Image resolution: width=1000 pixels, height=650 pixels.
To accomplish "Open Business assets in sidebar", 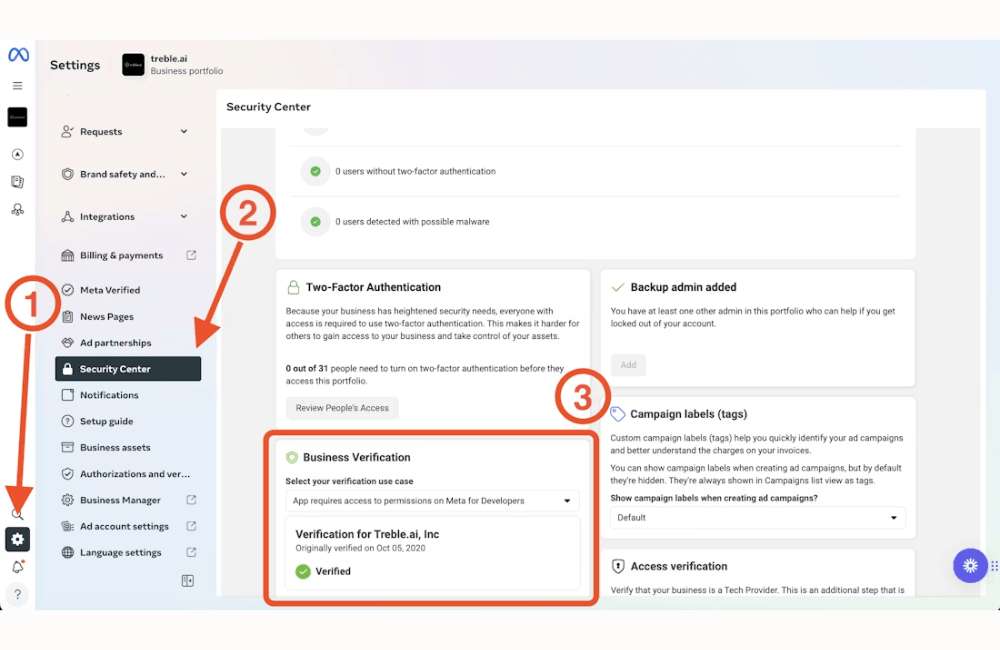I will pos(115,448).
